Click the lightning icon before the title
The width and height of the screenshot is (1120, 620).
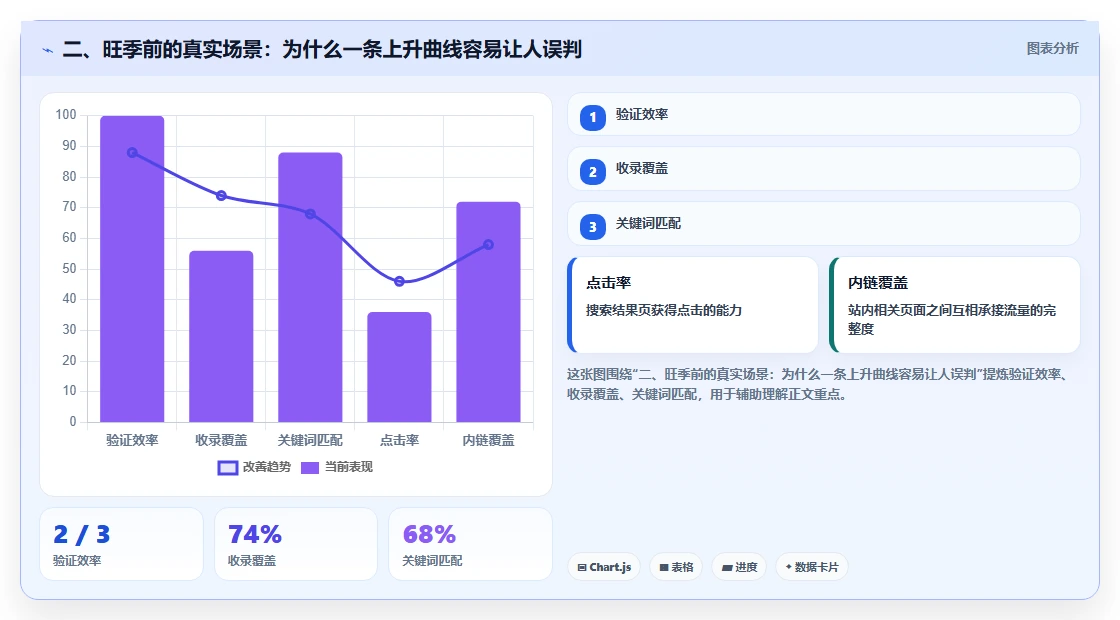point(48,50)
